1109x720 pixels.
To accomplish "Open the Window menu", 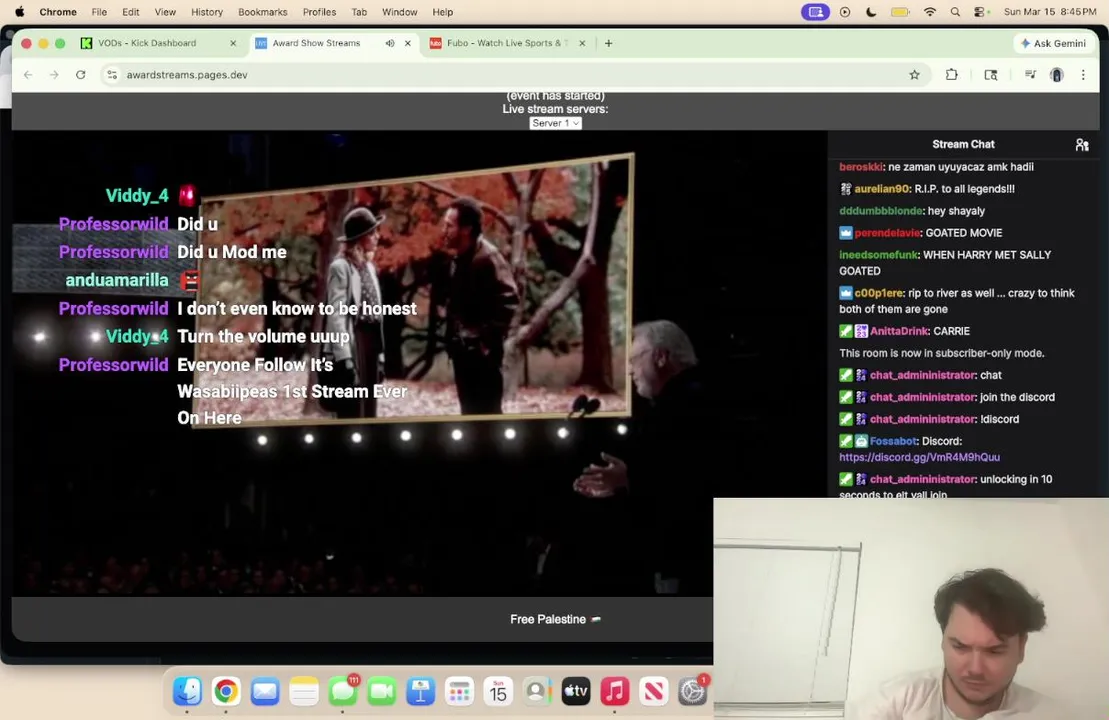I will tap(400, 12).
